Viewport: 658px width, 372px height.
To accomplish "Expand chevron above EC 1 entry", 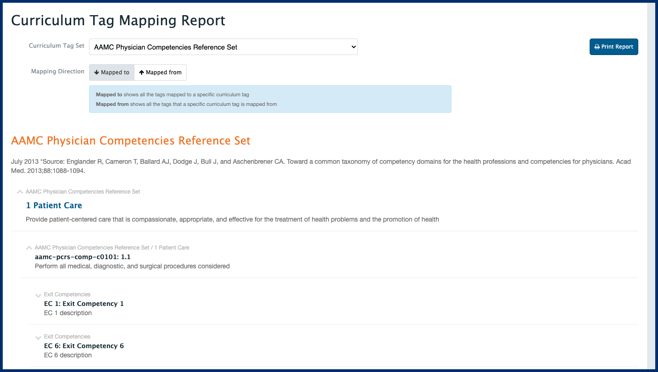I will tap(38, 295).
